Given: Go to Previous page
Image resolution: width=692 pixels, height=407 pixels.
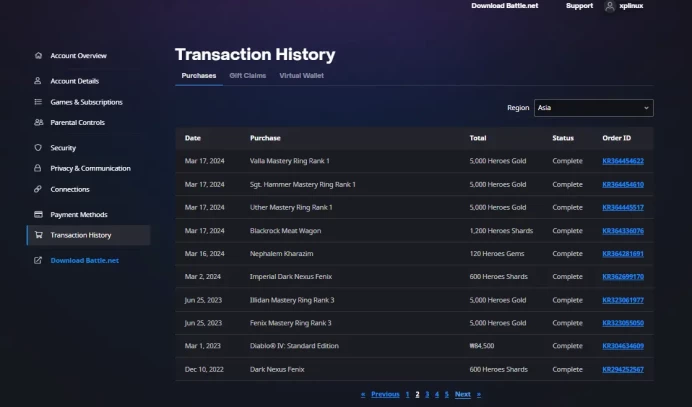Looking at the screenshot, I should (x=385, y=394).
